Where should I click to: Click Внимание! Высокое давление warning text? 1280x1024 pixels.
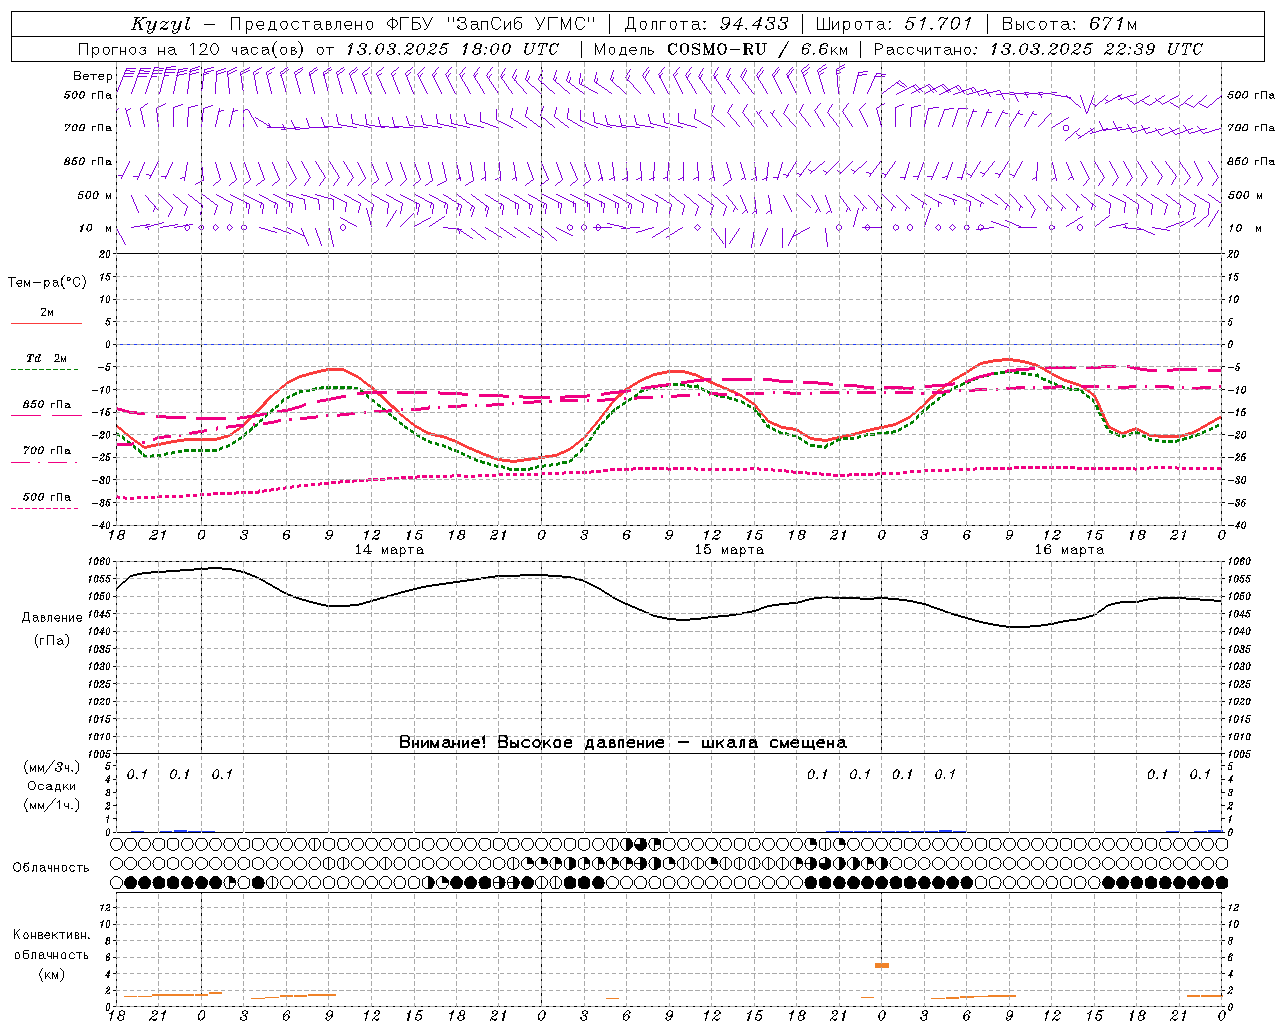click(623, 742)
